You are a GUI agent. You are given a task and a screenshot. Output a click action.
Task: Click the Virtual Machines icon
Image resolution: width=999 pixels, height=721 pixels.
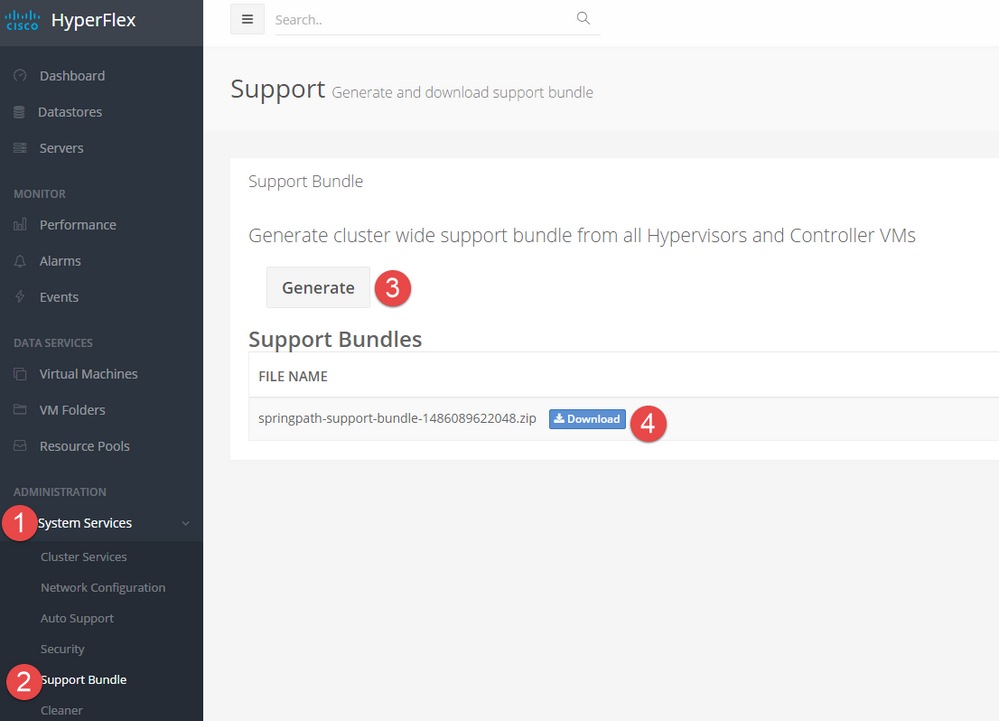click(x=20, y=374)
